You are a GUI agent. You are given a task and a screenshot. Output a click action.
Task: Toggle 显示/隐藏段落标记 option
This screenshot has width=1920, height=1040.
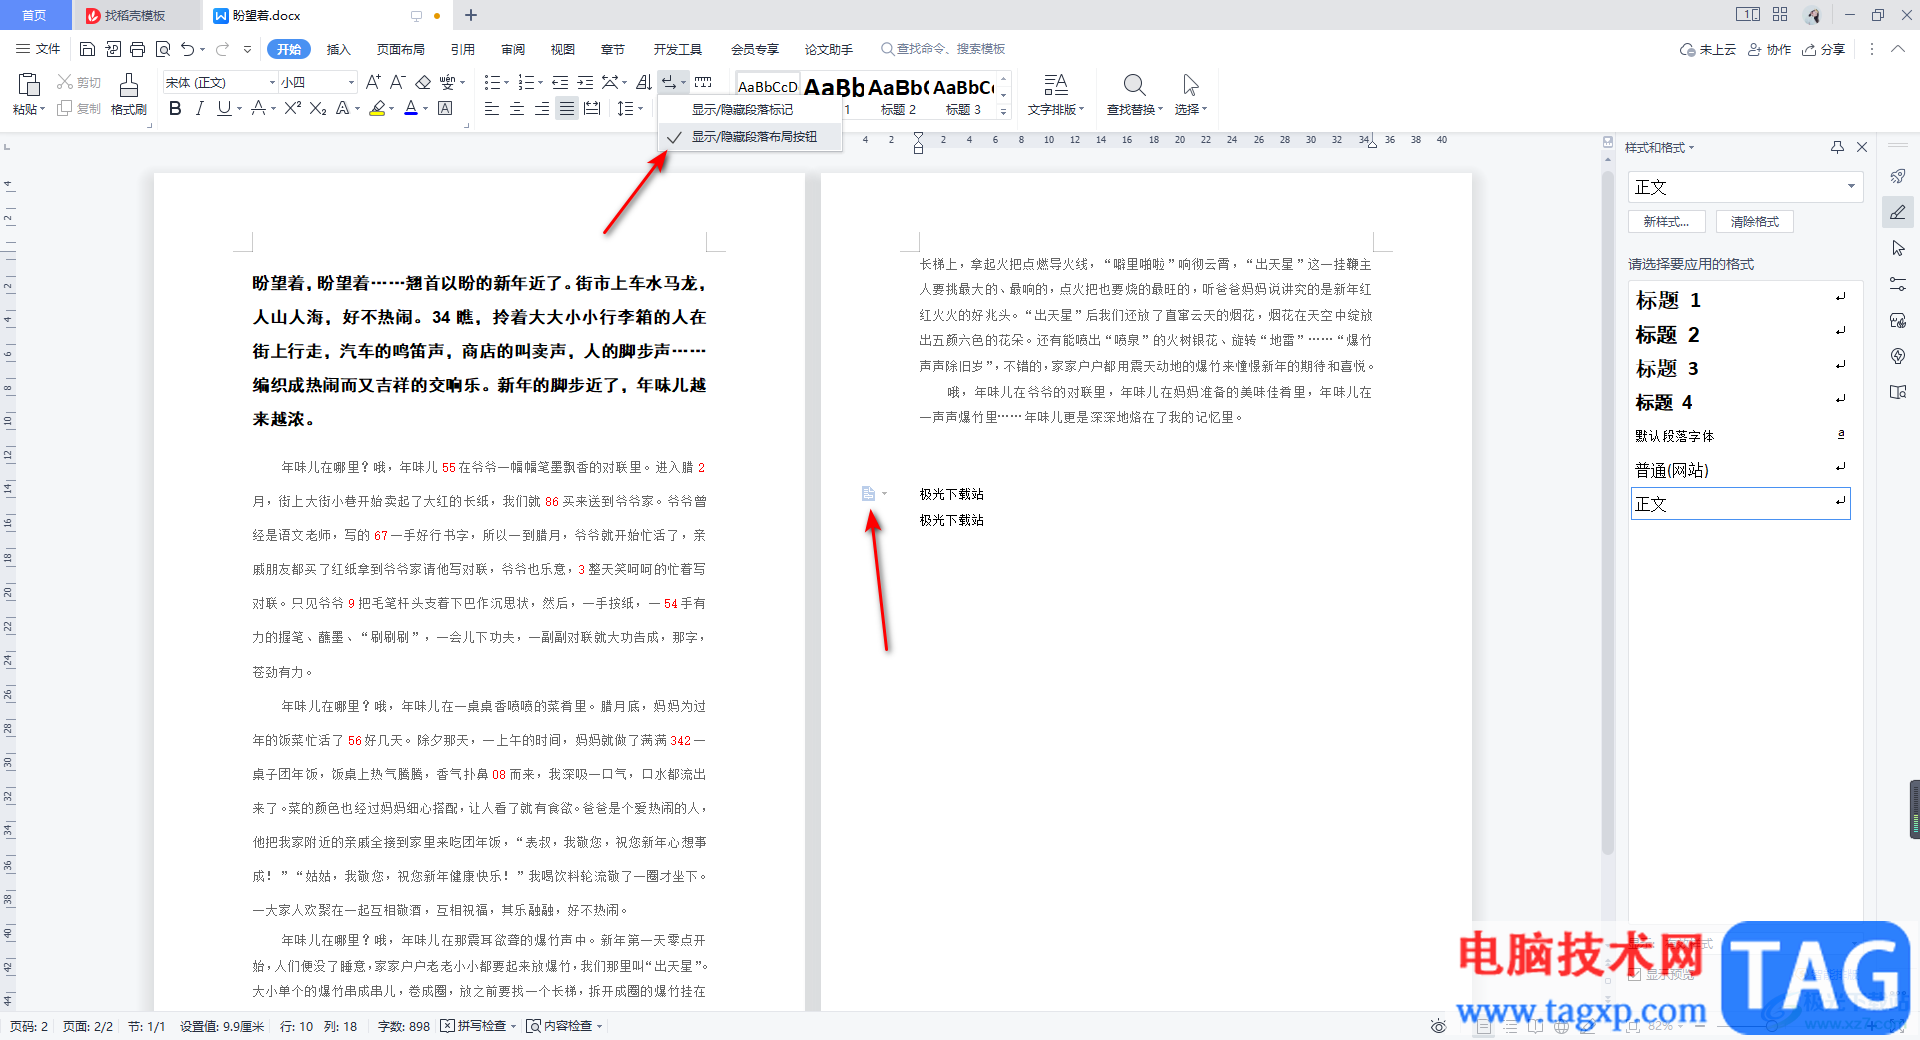[742, 110]
